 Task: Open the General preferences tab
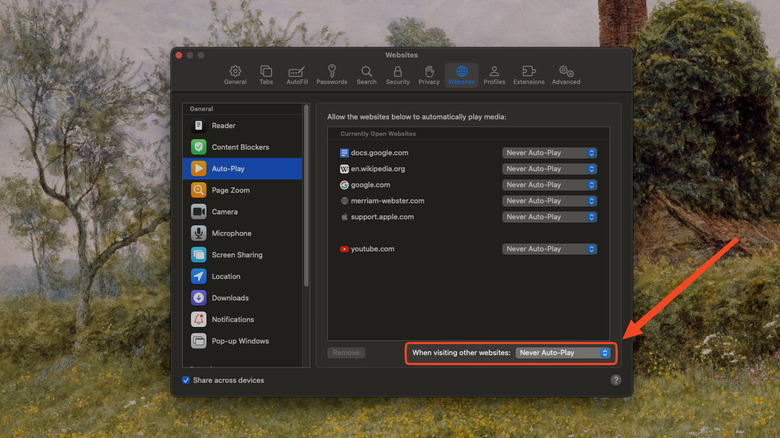click(x=235, y=75)
